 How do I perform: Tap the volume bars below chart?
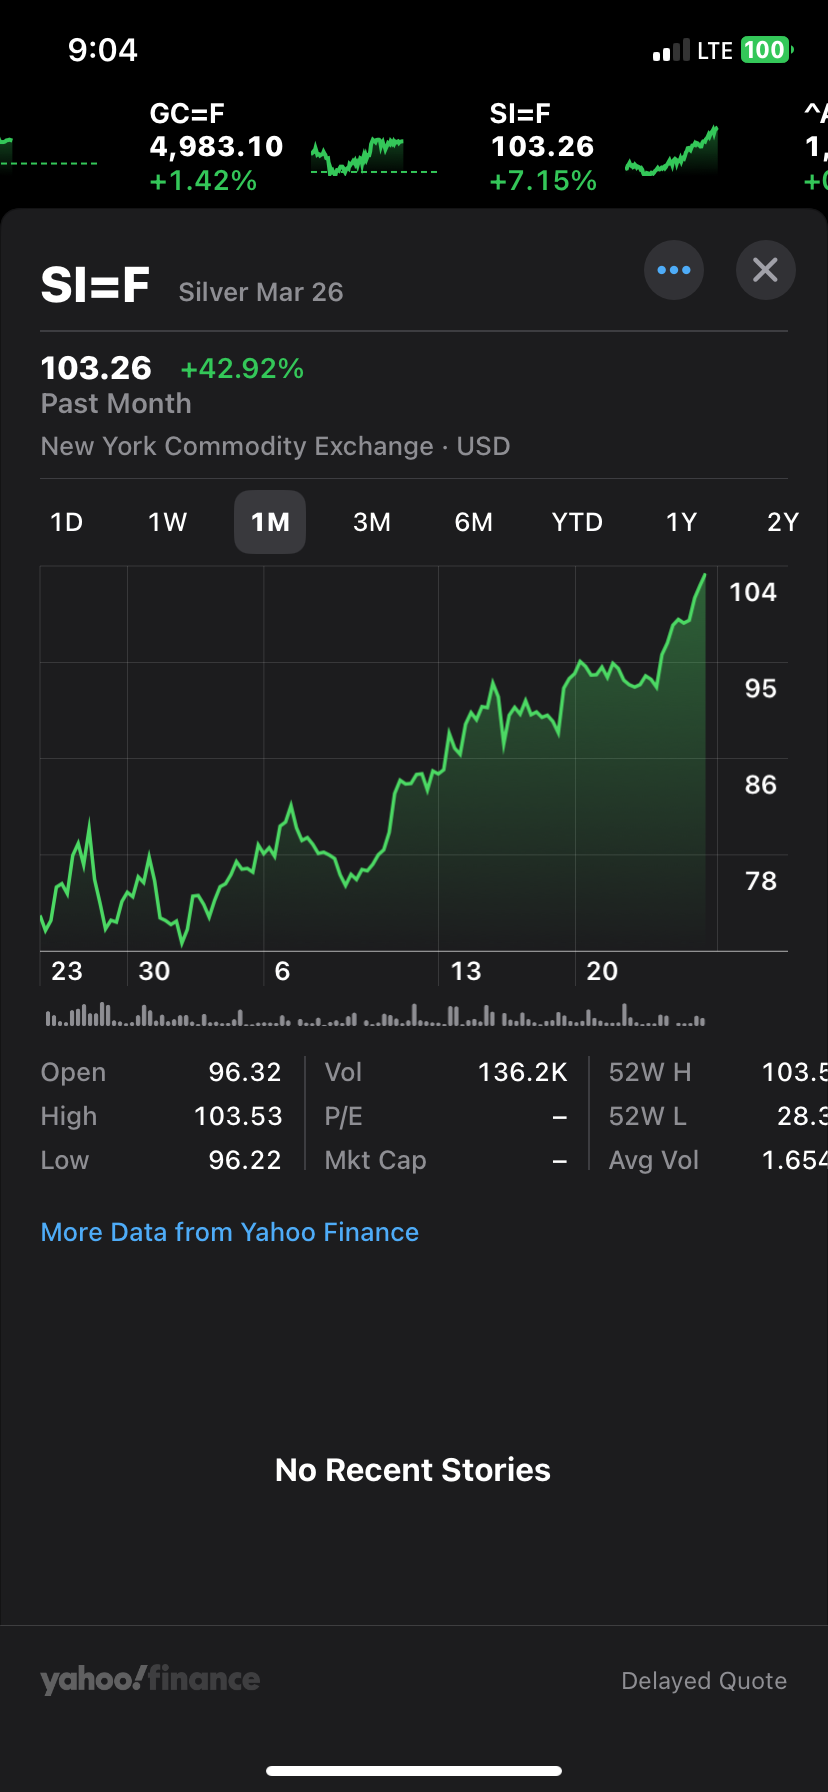click(x=375, y=1017)
